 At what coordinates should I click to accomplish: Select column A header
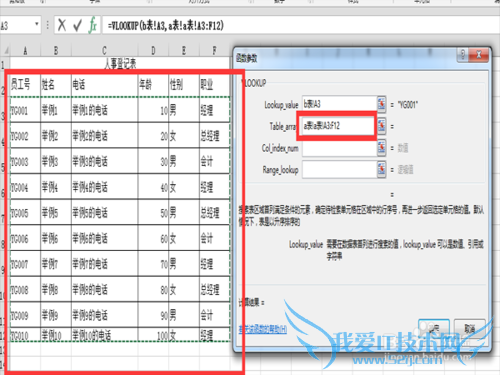click(25, 50)
